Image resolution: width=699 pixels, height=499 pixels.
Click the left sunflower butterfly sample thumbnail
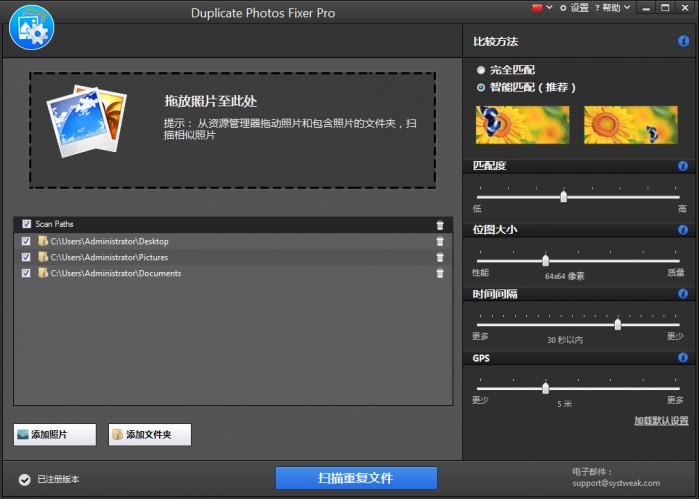(x=522, y=125)
